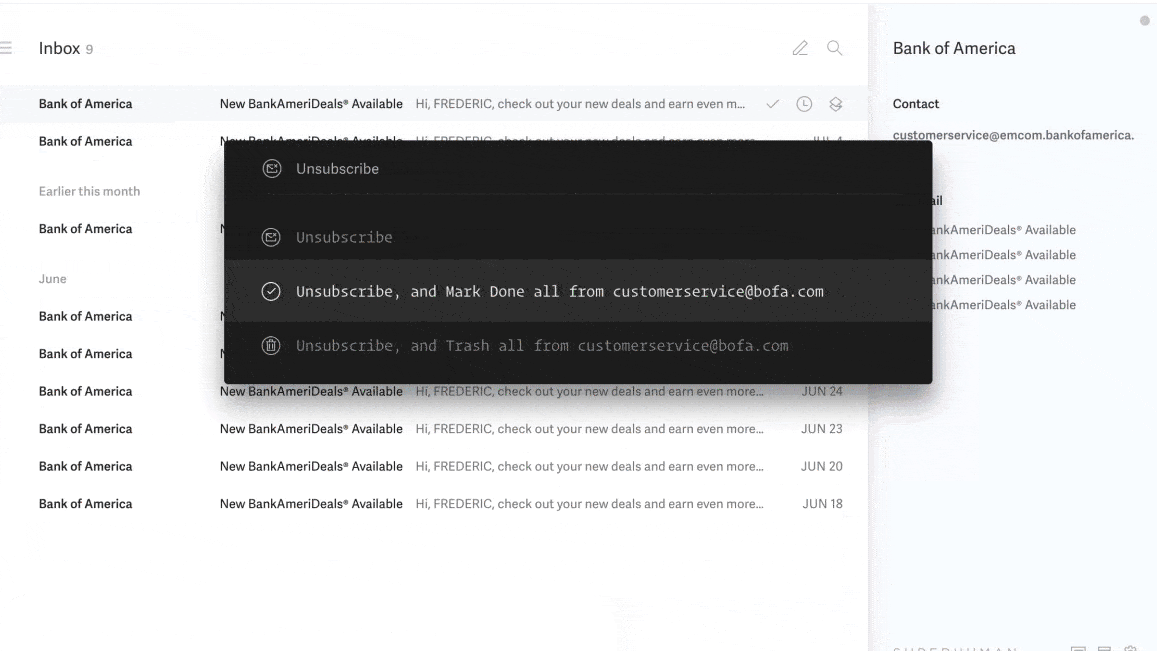Click the compose pencil icon
Screen dimensions: 1157x651
[x=799, y=48]
